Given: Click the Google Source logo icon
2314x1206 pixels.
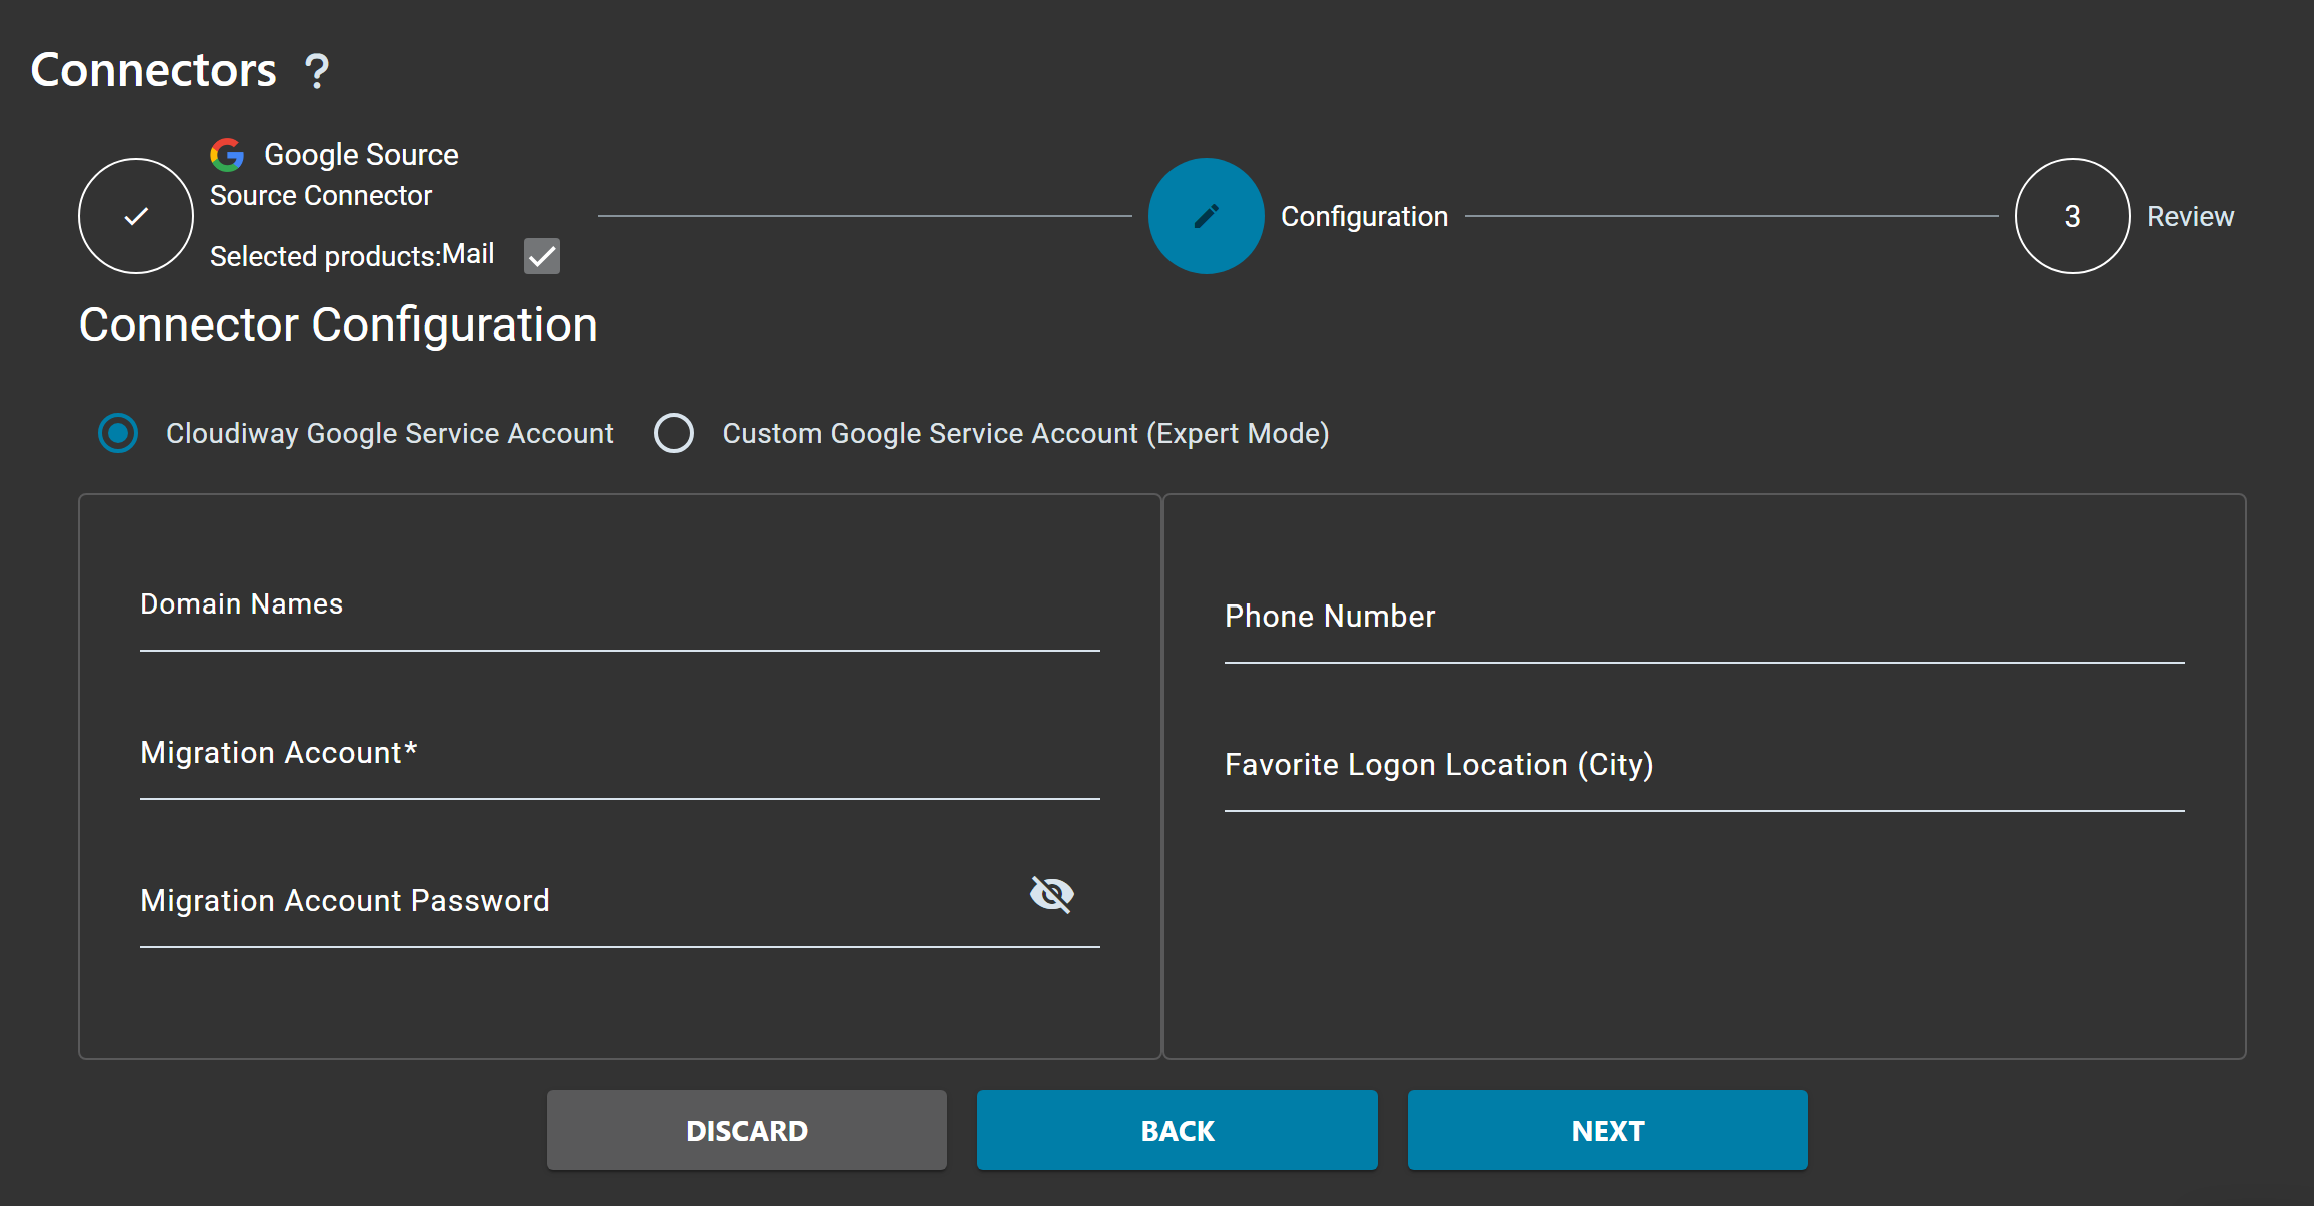Looking at the screenshot, I should click(227, 154).
